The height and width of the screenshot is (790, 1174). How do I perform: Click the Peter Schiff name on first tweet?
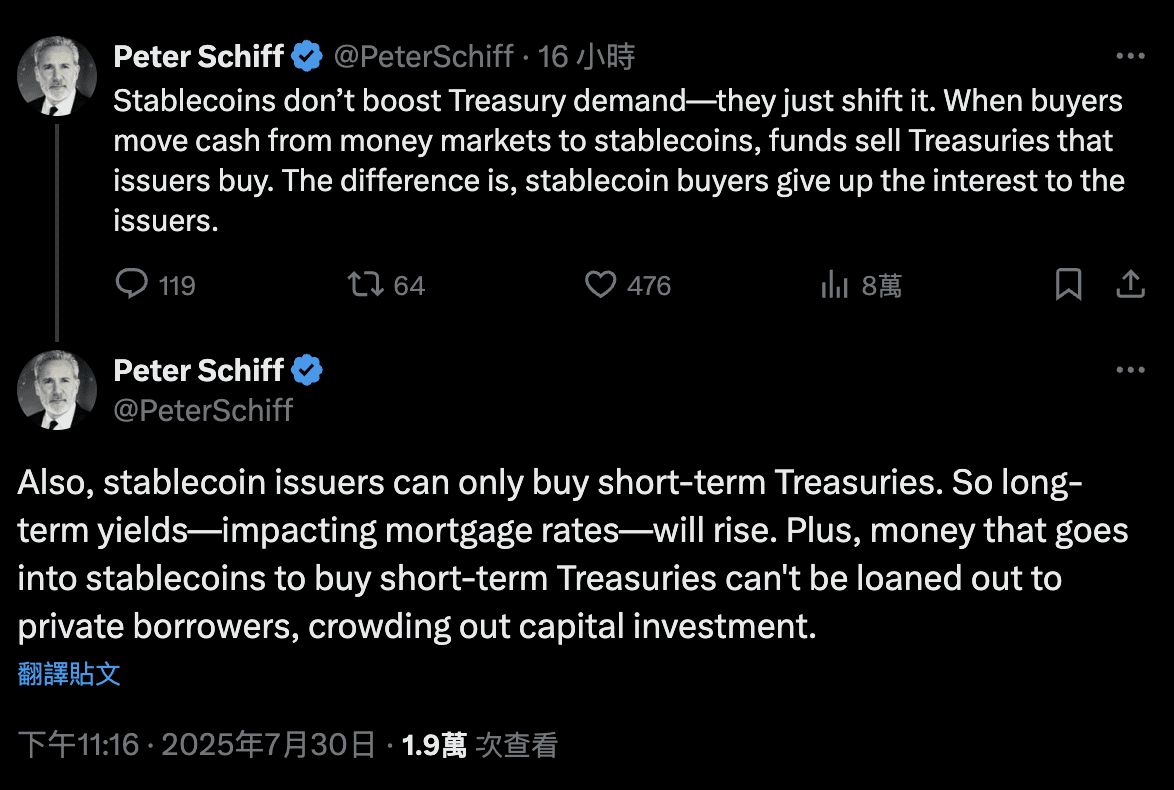click(x=198, y=56)
